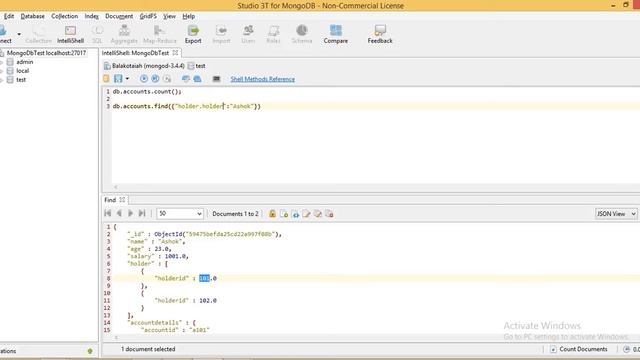
Task: Open the Edit menu
Action: pyautogui.click(x=9, y=16)
